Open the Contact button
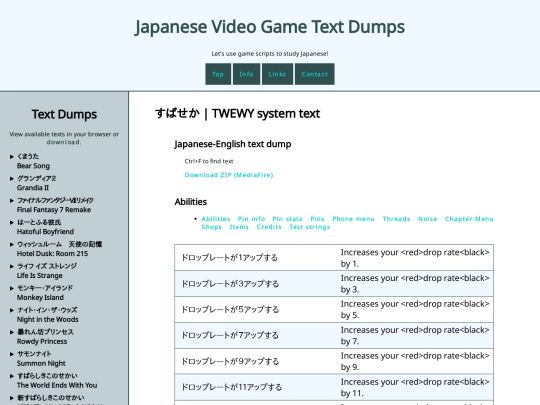Screen dimensions: 540x405 point(314,74)
